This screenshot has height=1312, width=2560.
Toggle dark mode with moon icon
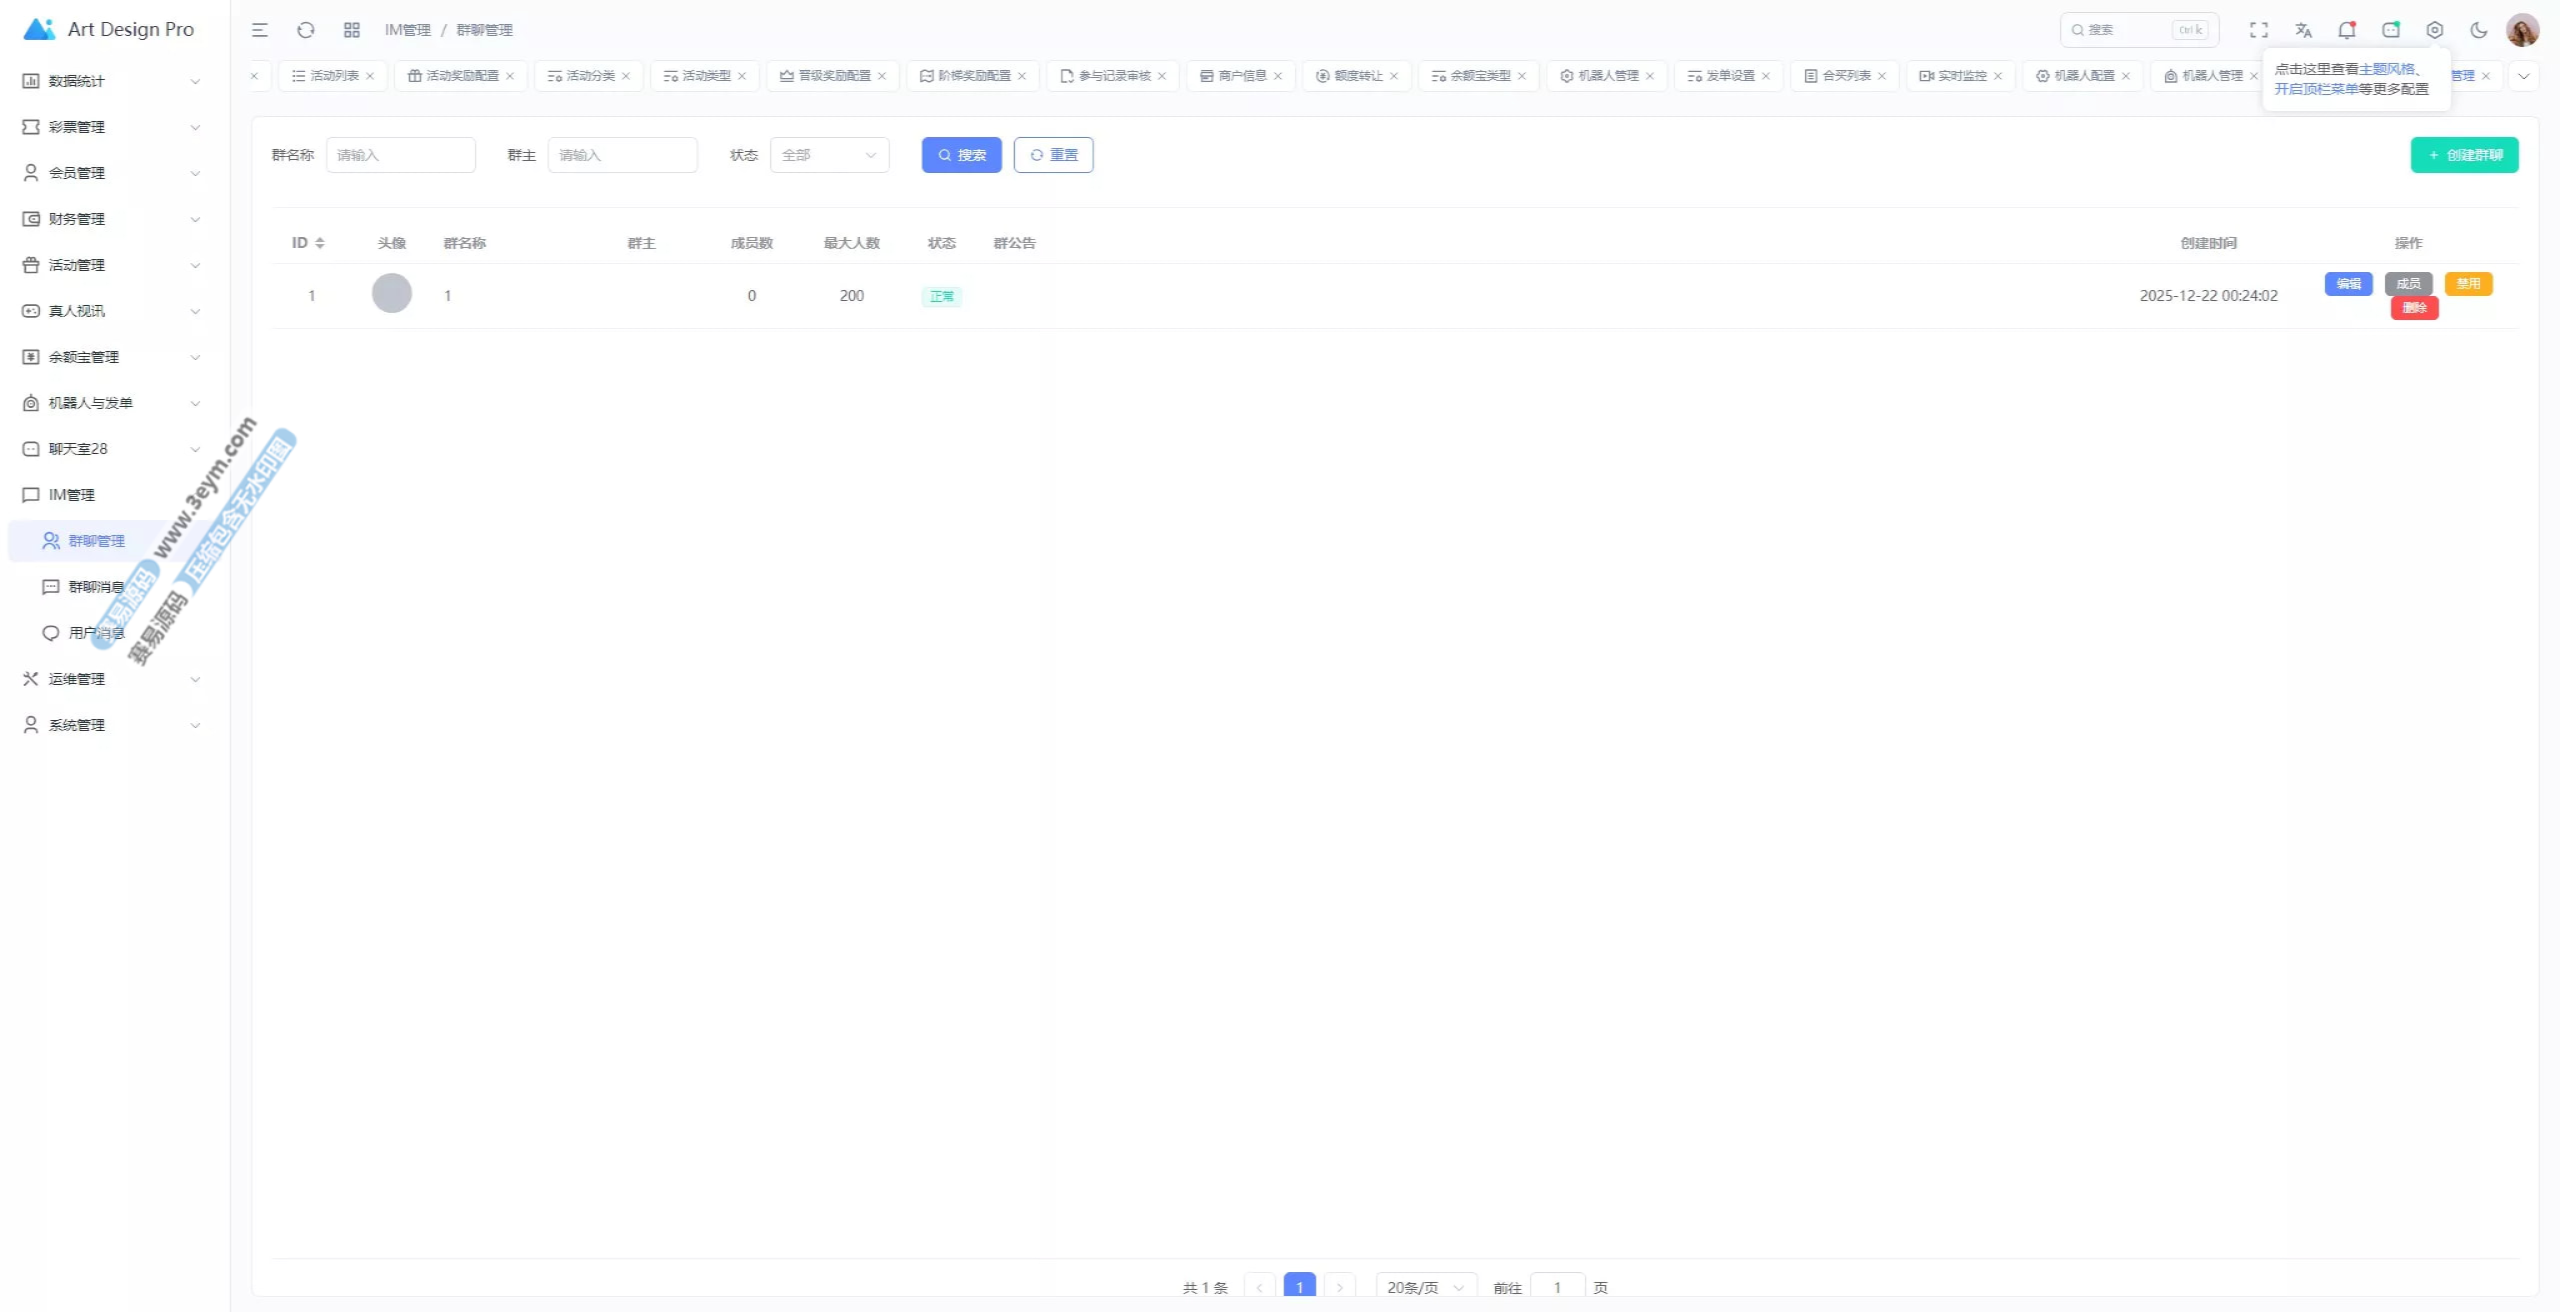[2479, 30]
